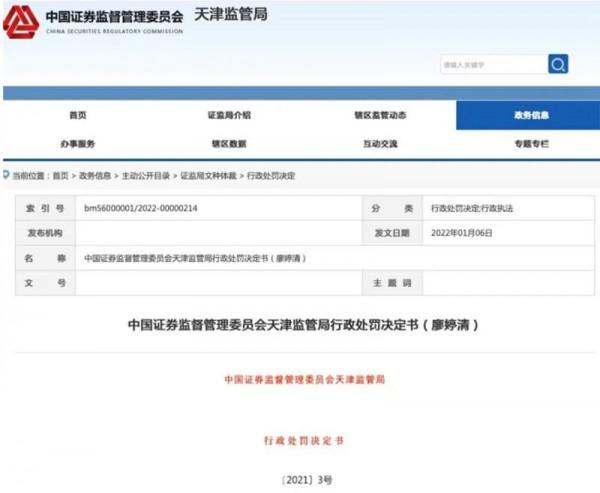
Task: Open the 首页 navigation tab
Action: click(78, 115)
